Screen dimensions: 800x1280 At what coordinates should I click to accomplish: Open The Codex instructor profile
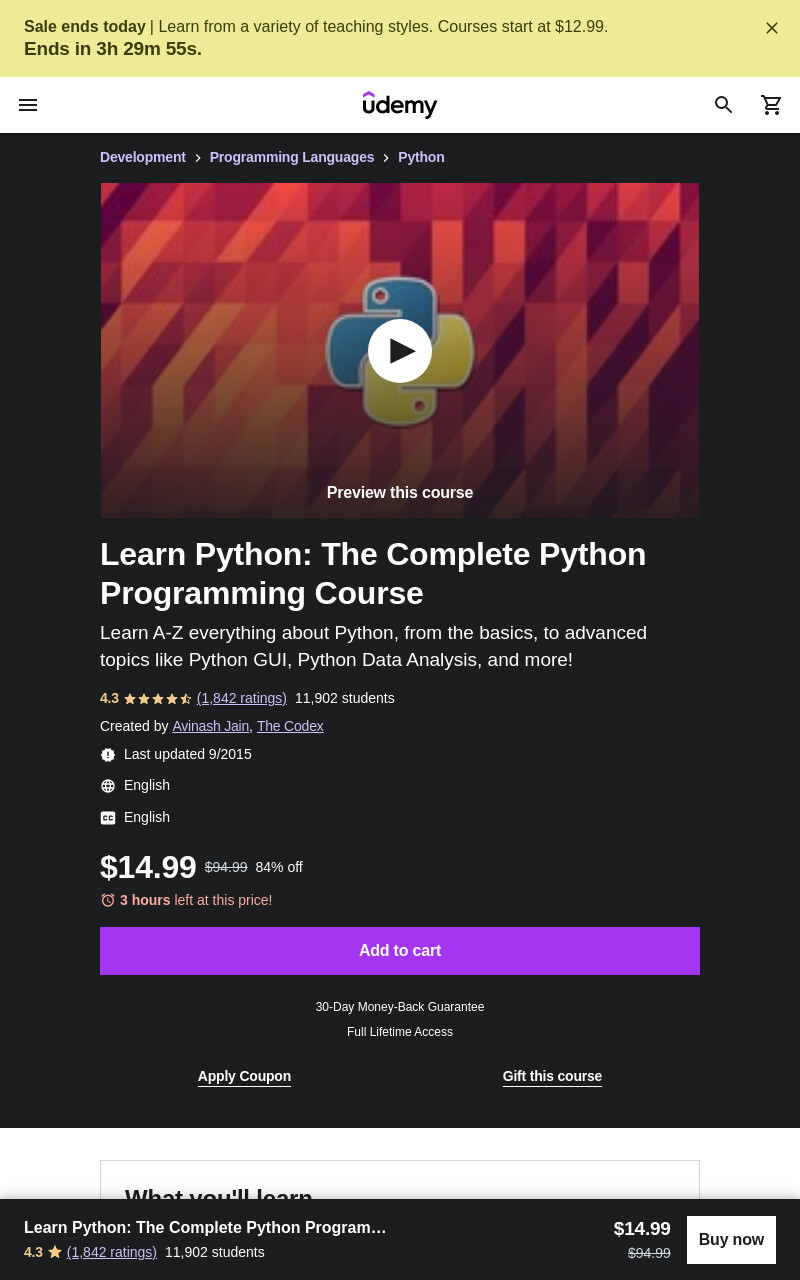[290, 726]
